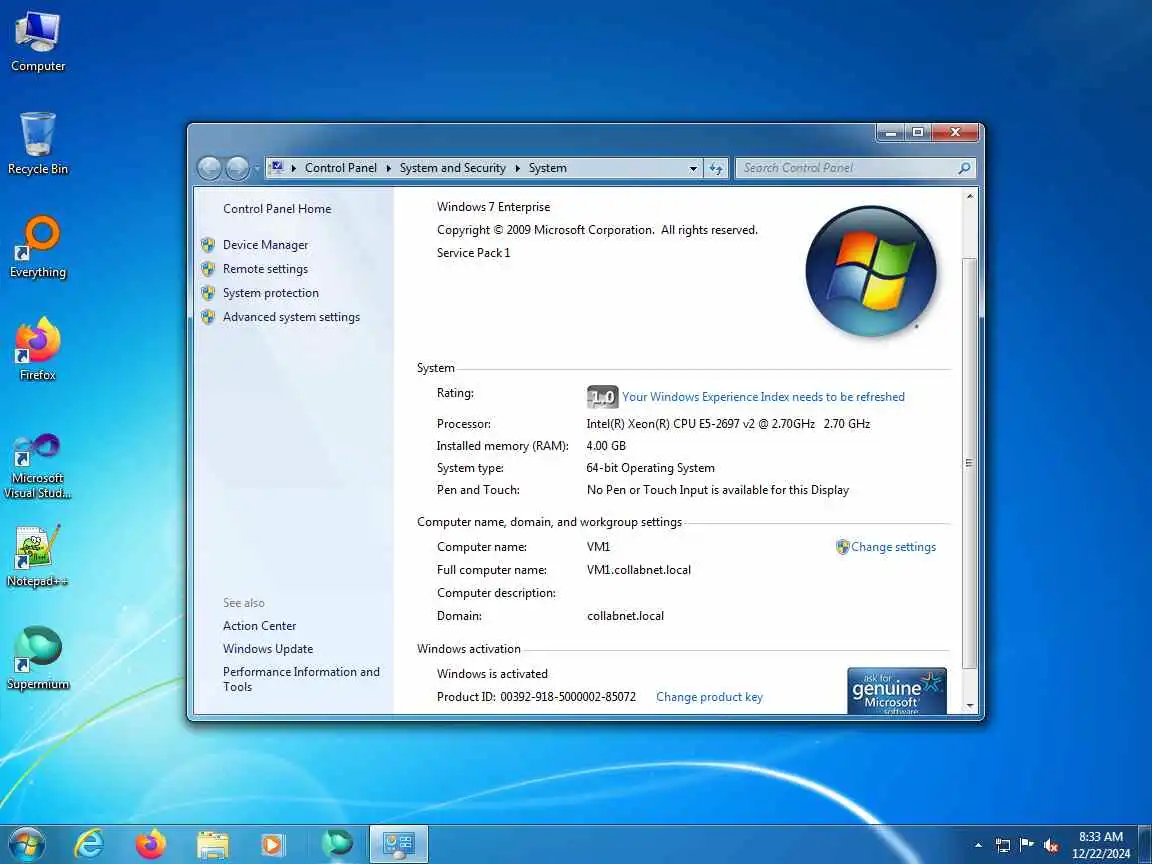Refresh the Control Panel page
The height and width of the screenshot is (864, 1152).
coord(716,168)
